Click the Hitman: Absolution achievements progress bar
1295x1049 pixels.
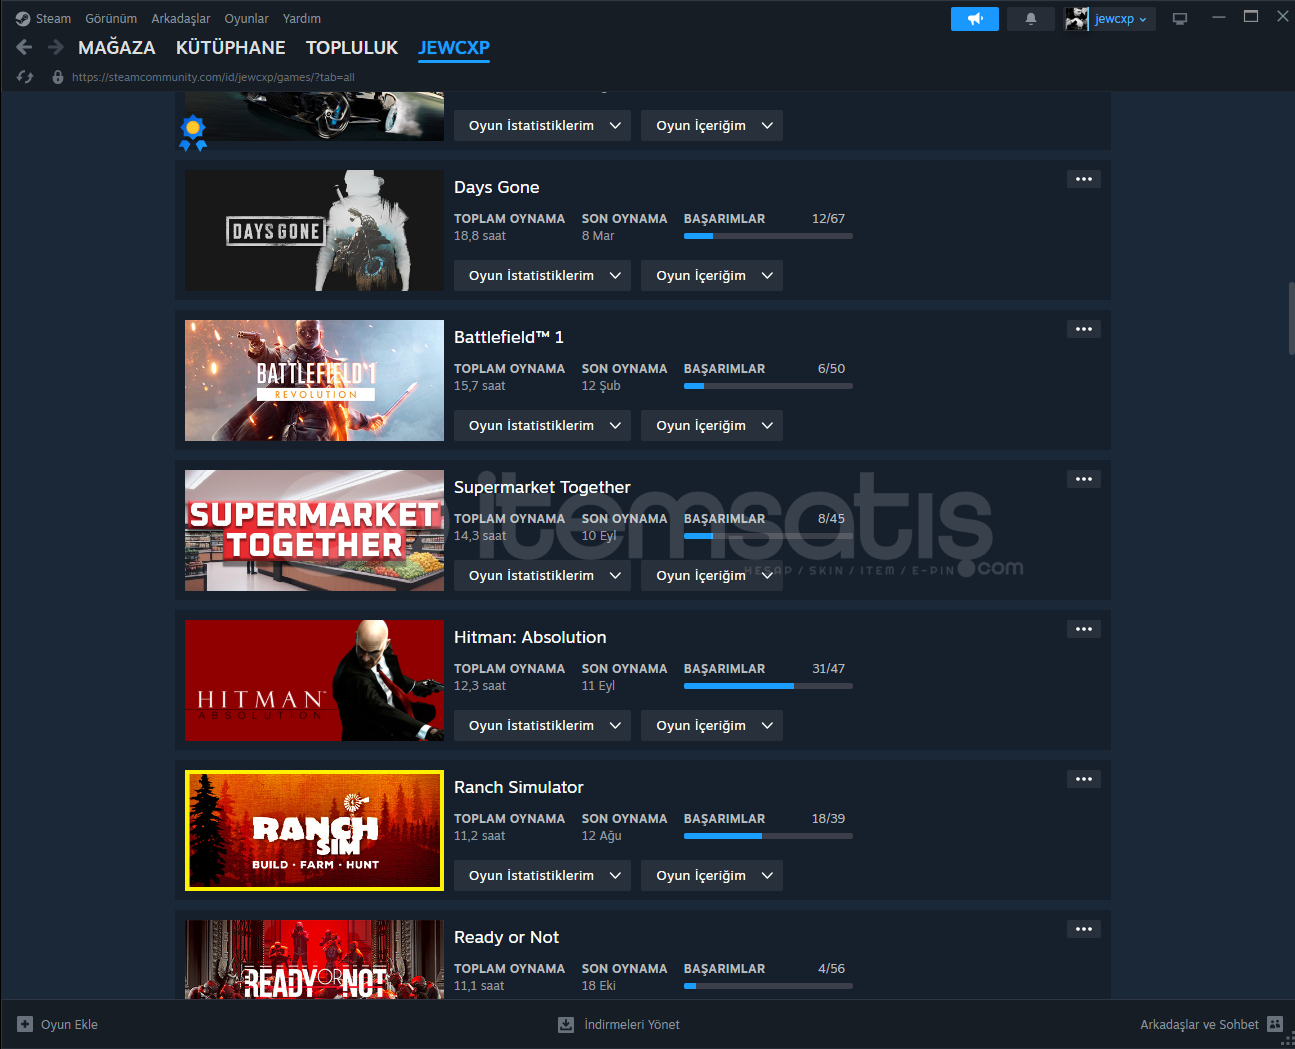[768, 686]
